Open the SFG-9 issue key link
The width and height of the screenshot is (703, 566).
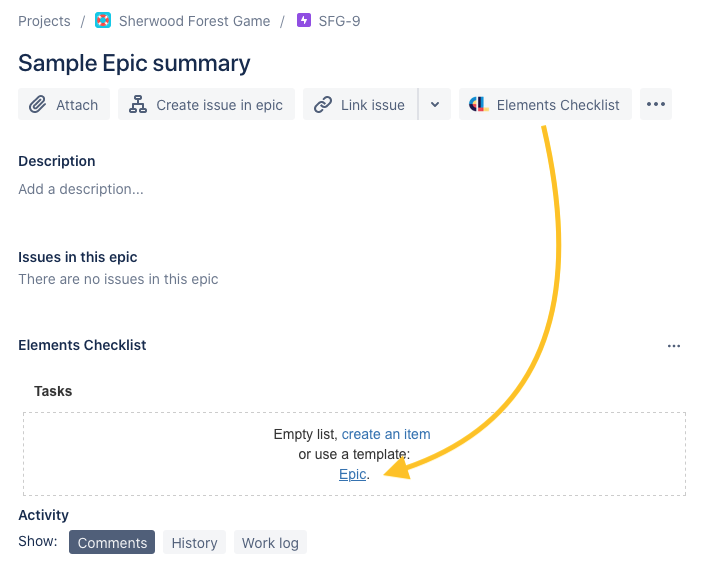[339, 21]
